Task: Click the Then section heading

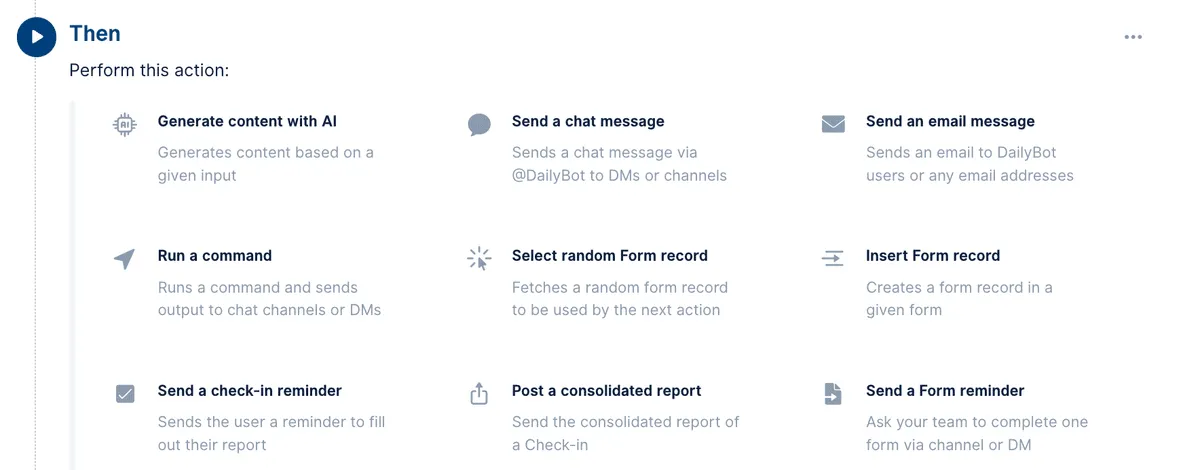Action: click(95, 33)
